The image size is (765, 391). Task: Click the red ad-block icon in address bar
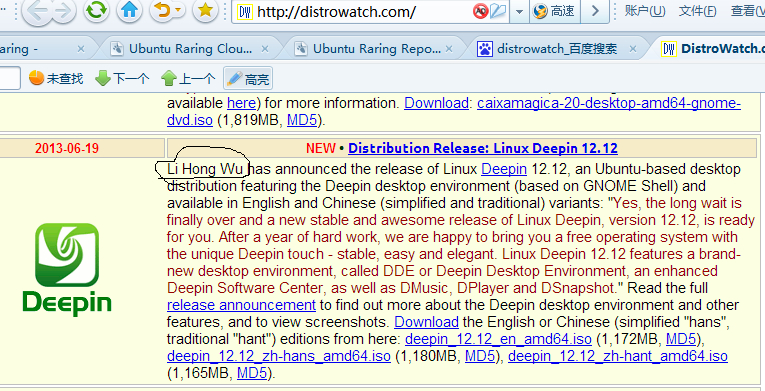[480, 11]
